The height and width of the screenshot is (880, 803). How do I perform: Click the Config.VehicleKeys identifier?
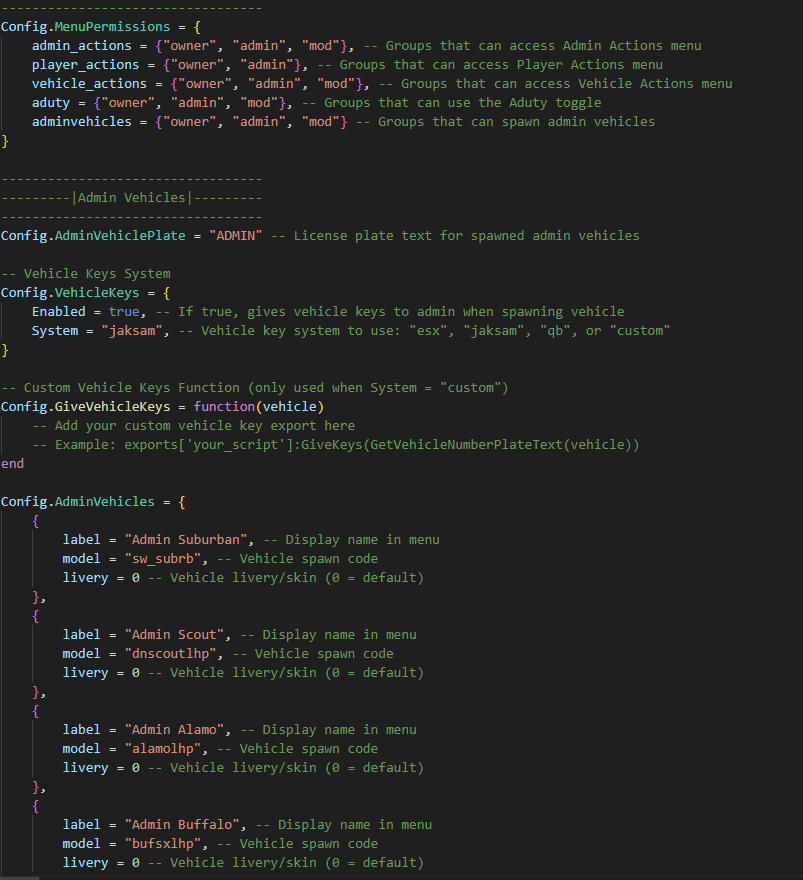click(70, 293)
